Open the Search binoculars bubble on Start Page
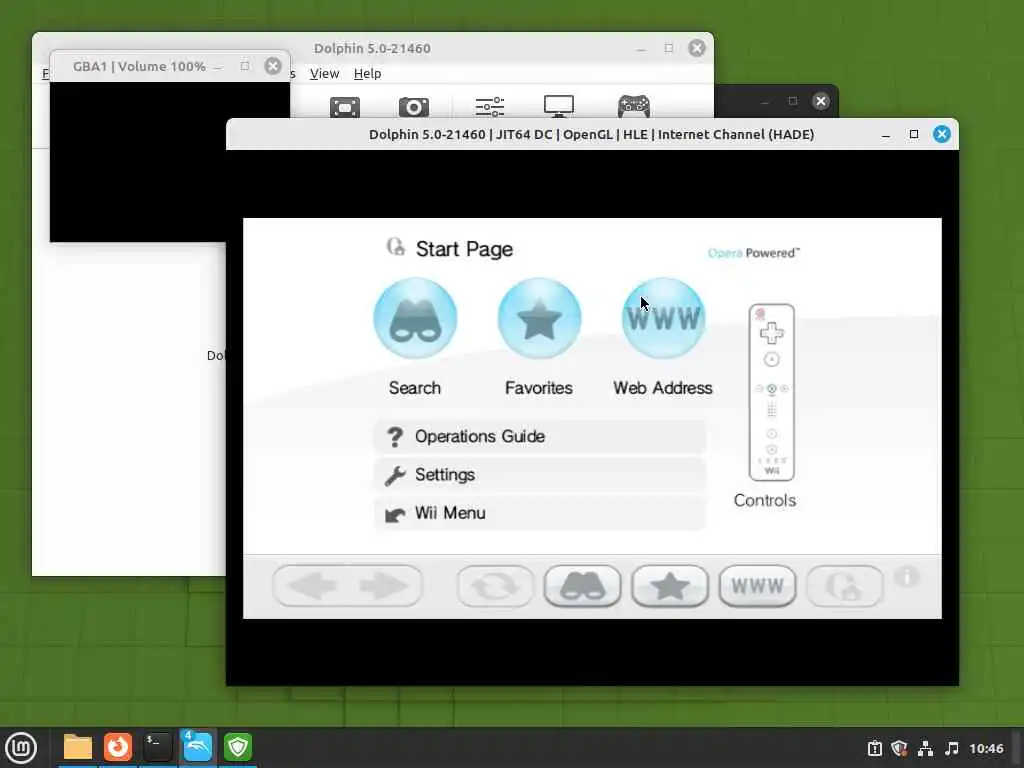This screenshot has width=1024, height=768. (x=415, y=318)
